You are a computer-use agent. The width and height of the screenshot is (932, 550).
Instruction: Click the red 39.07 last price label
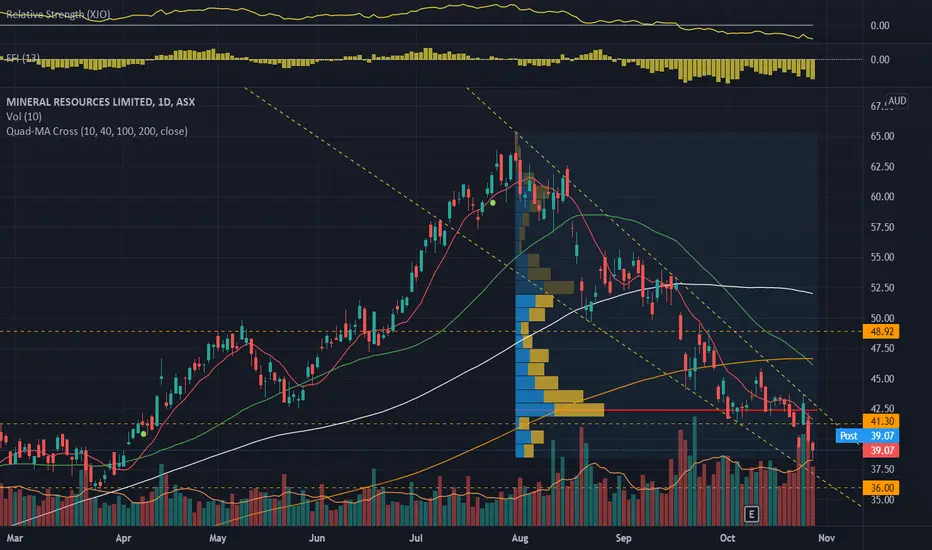(881, 450)
